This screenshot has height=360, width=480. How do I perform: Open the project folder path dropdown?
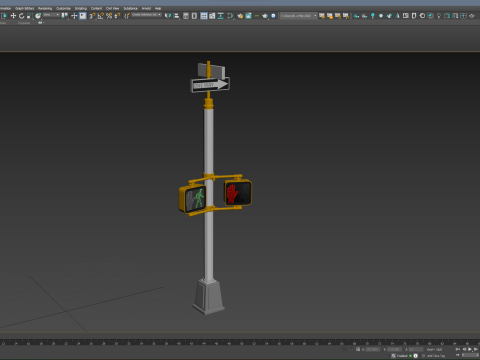[298, 16]
